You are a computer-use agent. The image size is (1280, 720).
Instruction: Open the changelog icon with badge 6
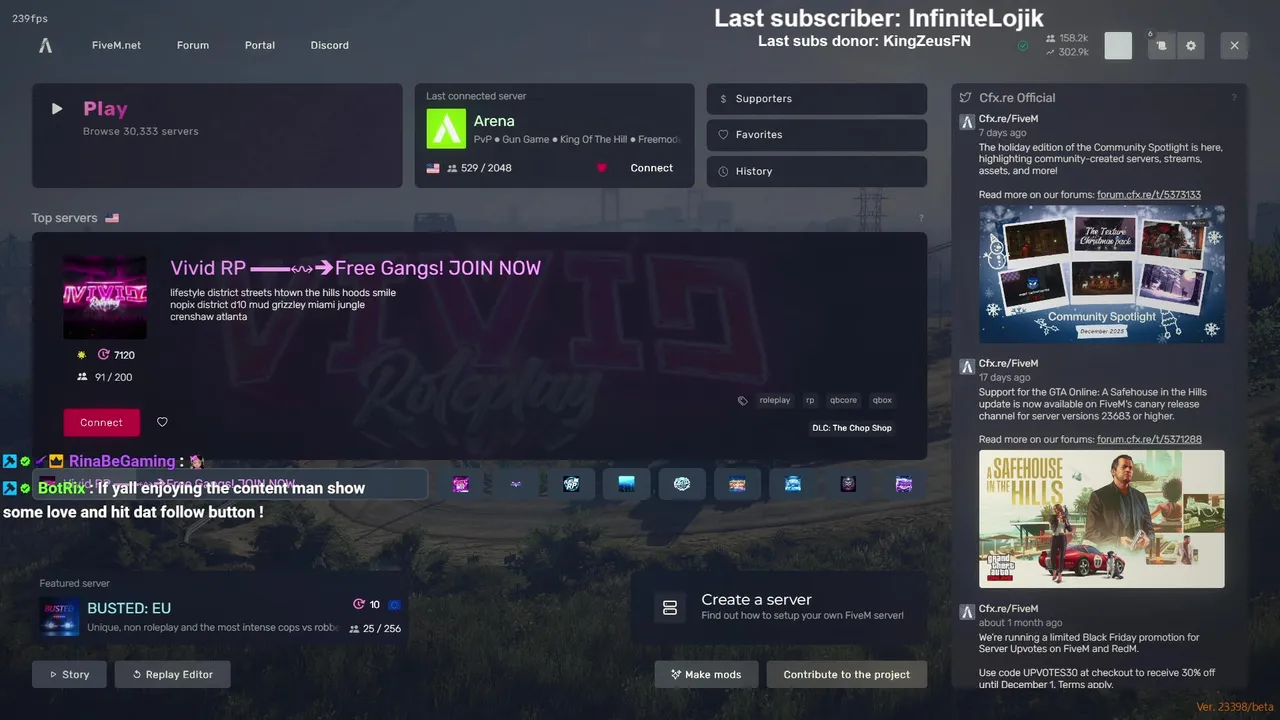pyautogui.click(x=1161, y=45)
